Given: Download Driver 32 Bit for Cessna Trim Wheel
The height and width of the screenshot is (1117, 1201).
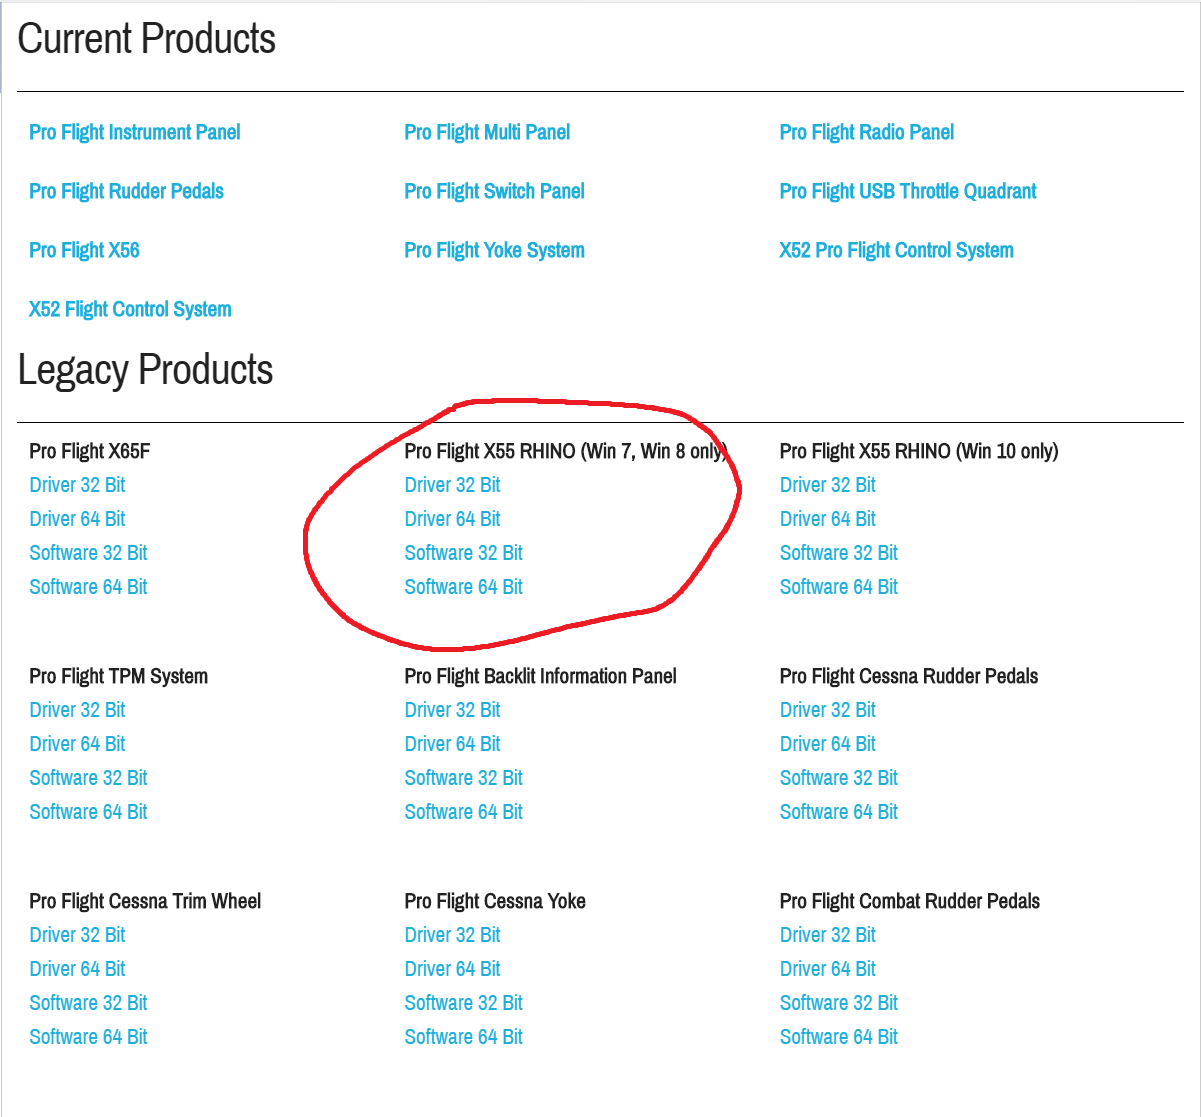Looking at the screenshot, I should 77,935.
